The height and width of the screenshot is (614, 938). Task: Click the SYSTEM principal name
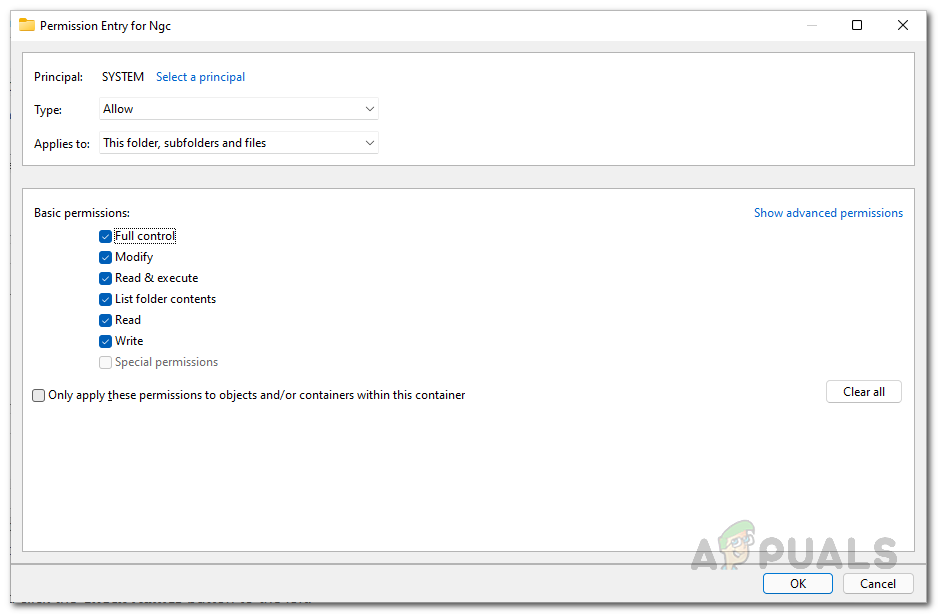(x=123, y=77)
